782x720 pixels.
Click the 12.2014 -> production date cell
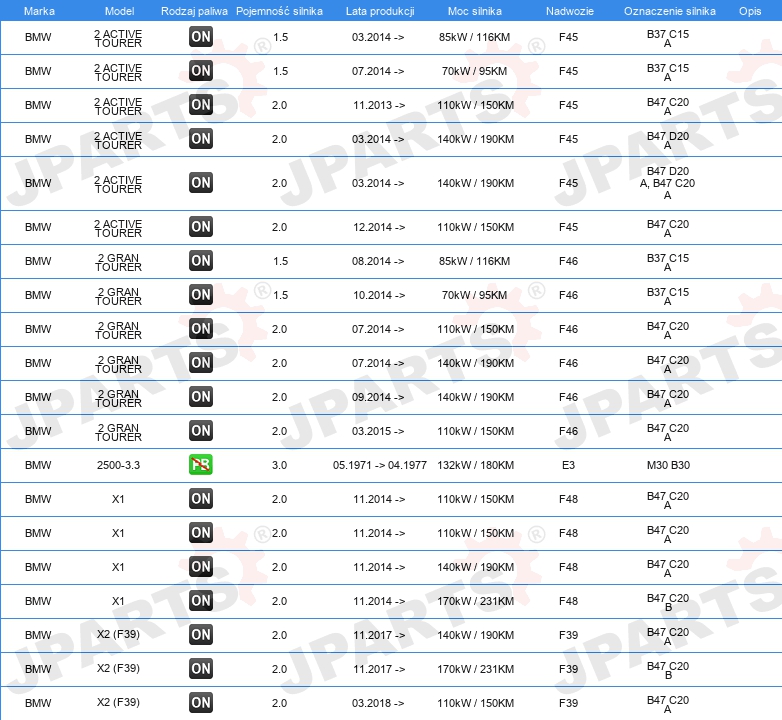[379, 227]
